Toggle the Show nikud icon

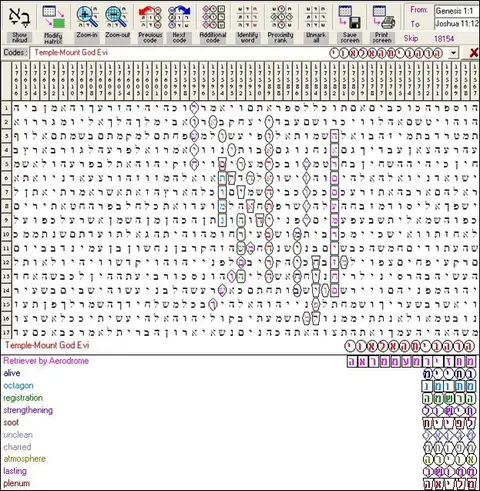click(x=19, y=17)
